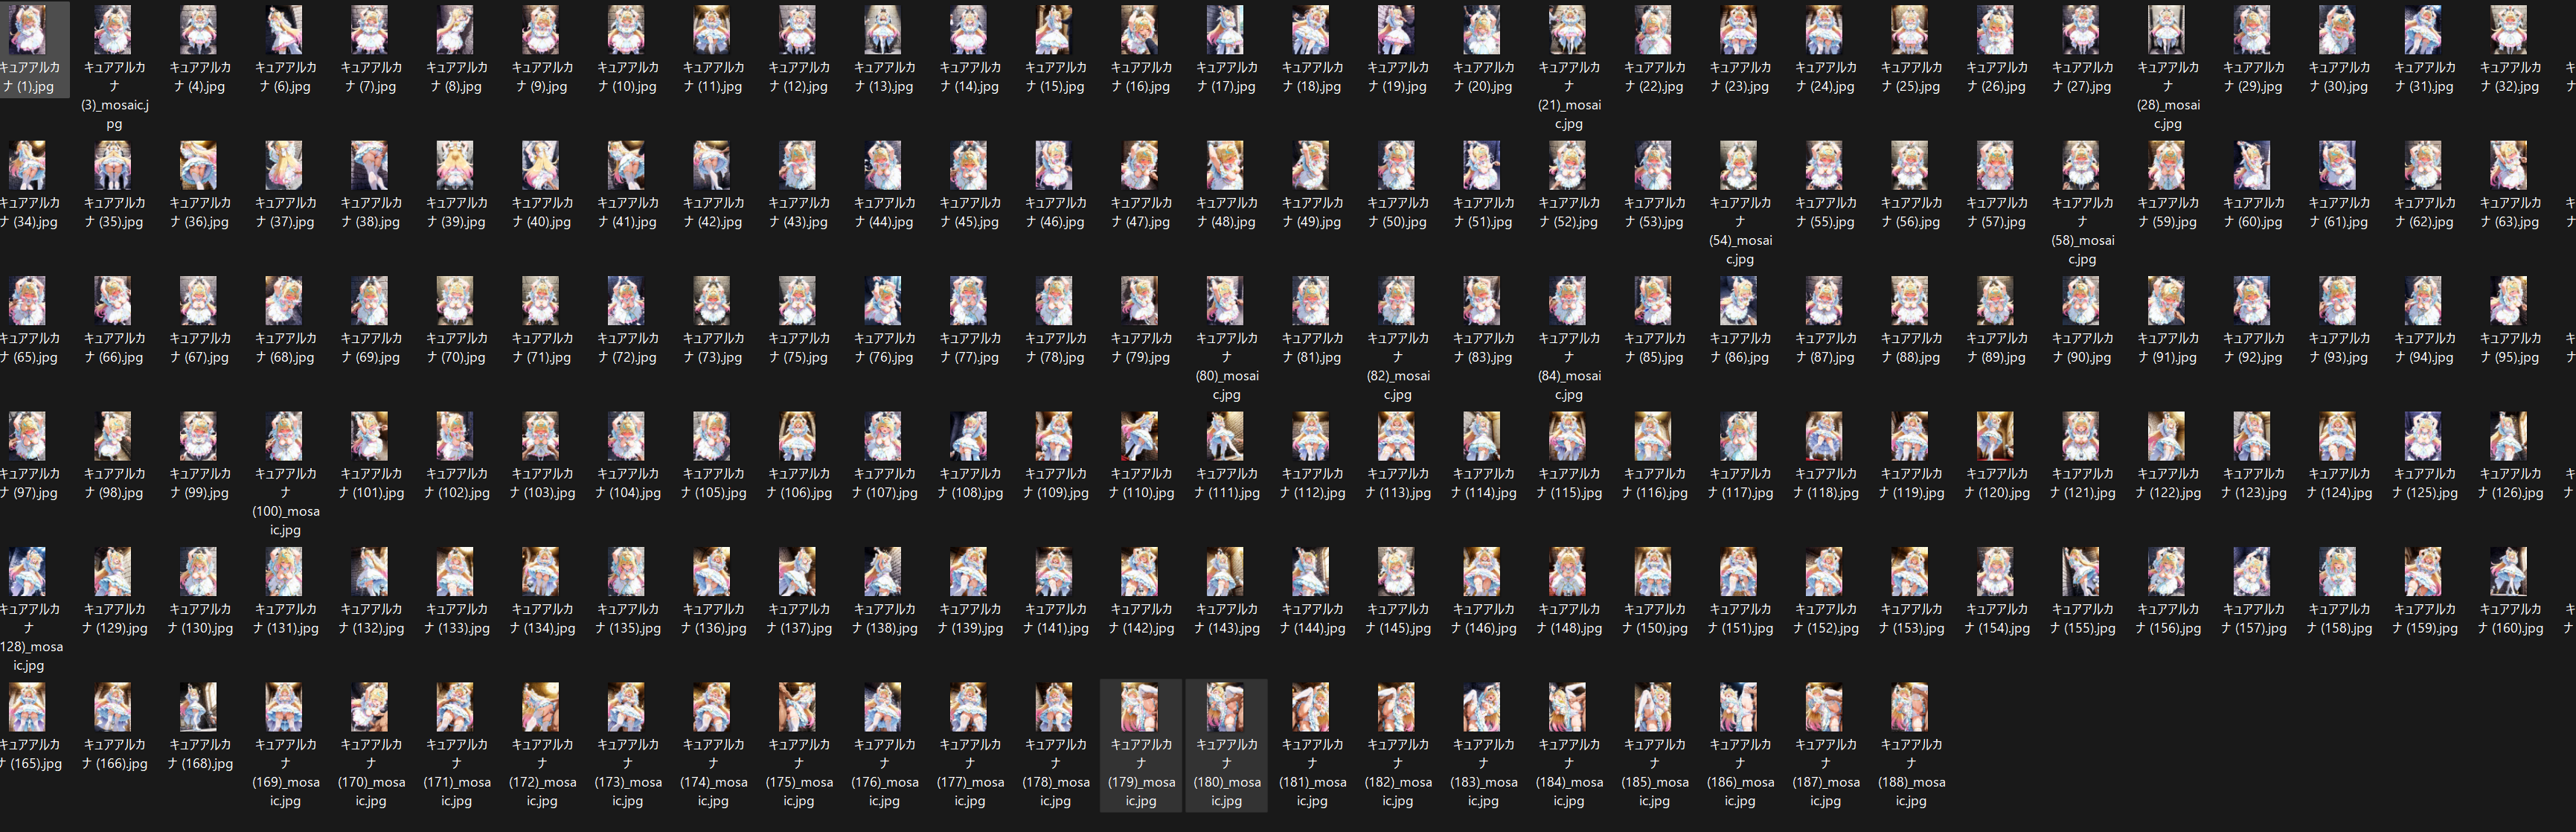Select thumbnail of キュアアルカナ (40).jpg
Viewport: 2576px width, 832px height.
coord(541,165)
